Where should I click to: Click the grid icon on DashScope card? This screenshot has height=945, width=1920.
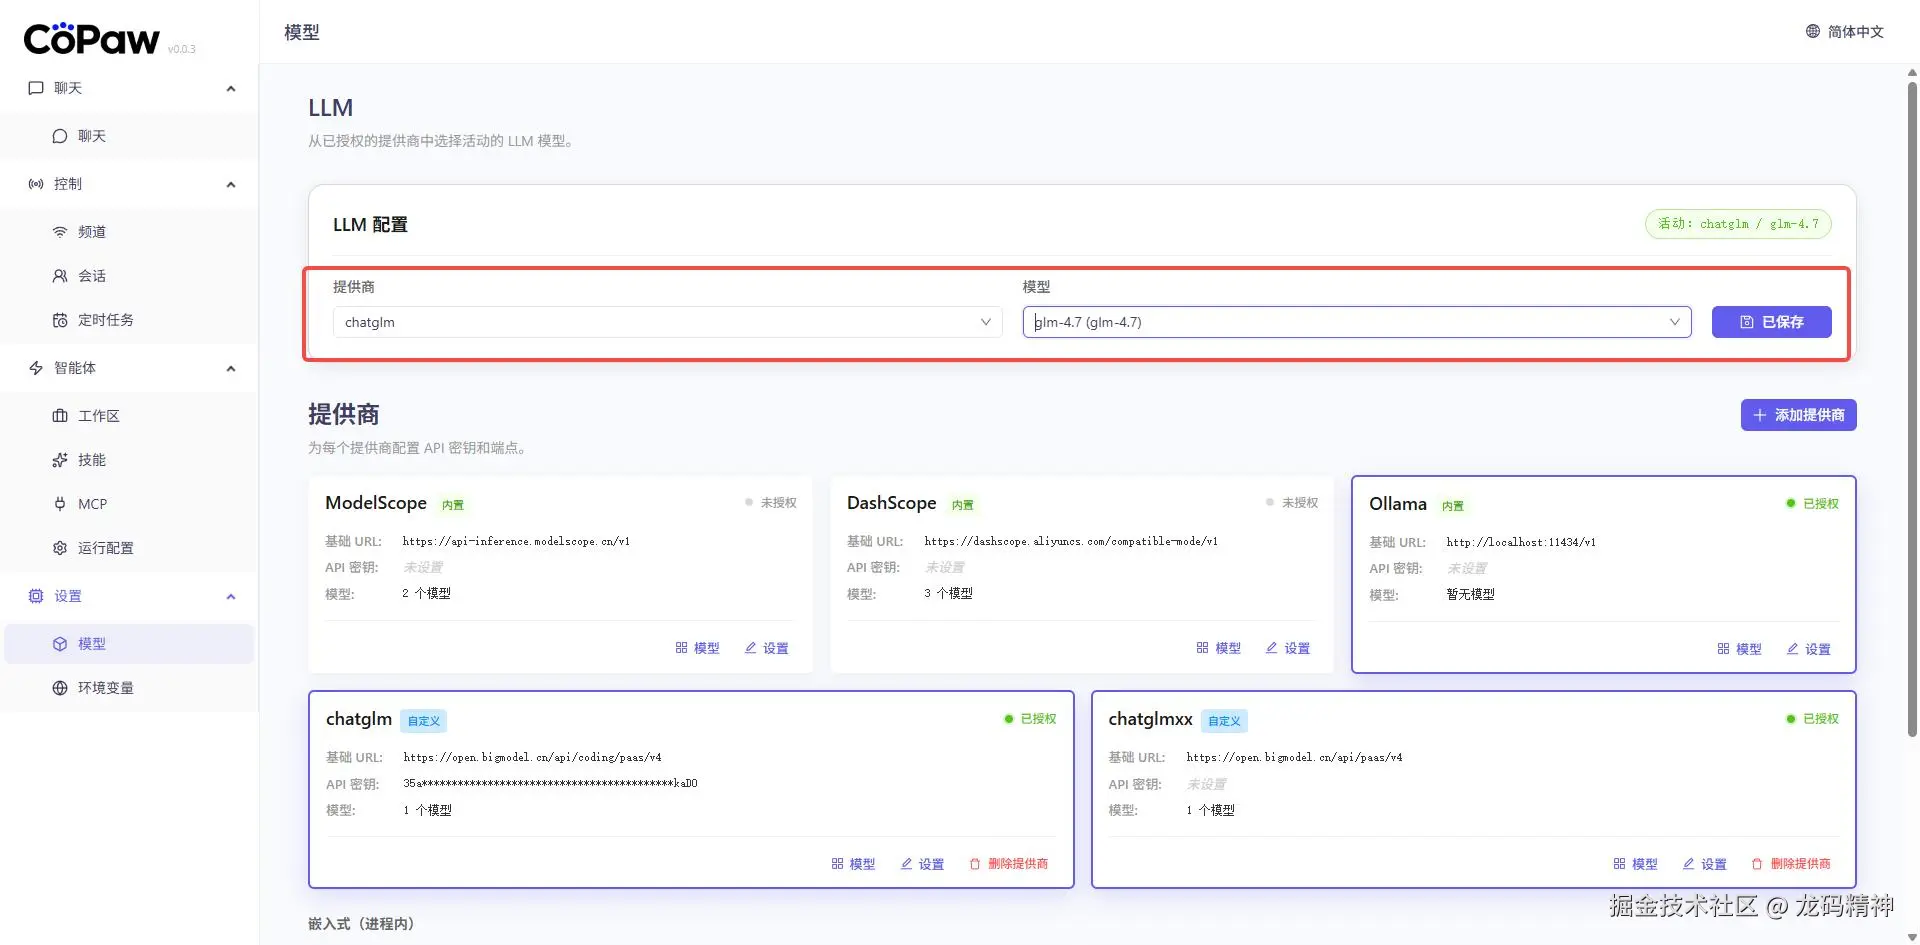(1202, 648)
